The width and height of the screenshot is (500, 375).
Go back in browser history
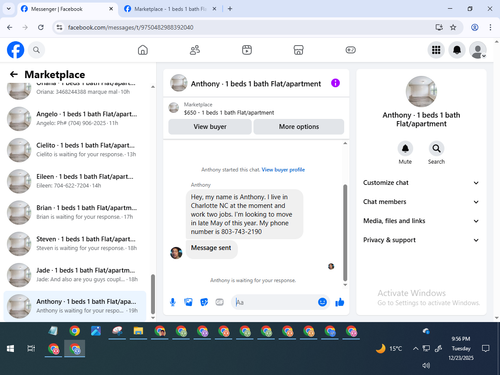coord(10,27)
